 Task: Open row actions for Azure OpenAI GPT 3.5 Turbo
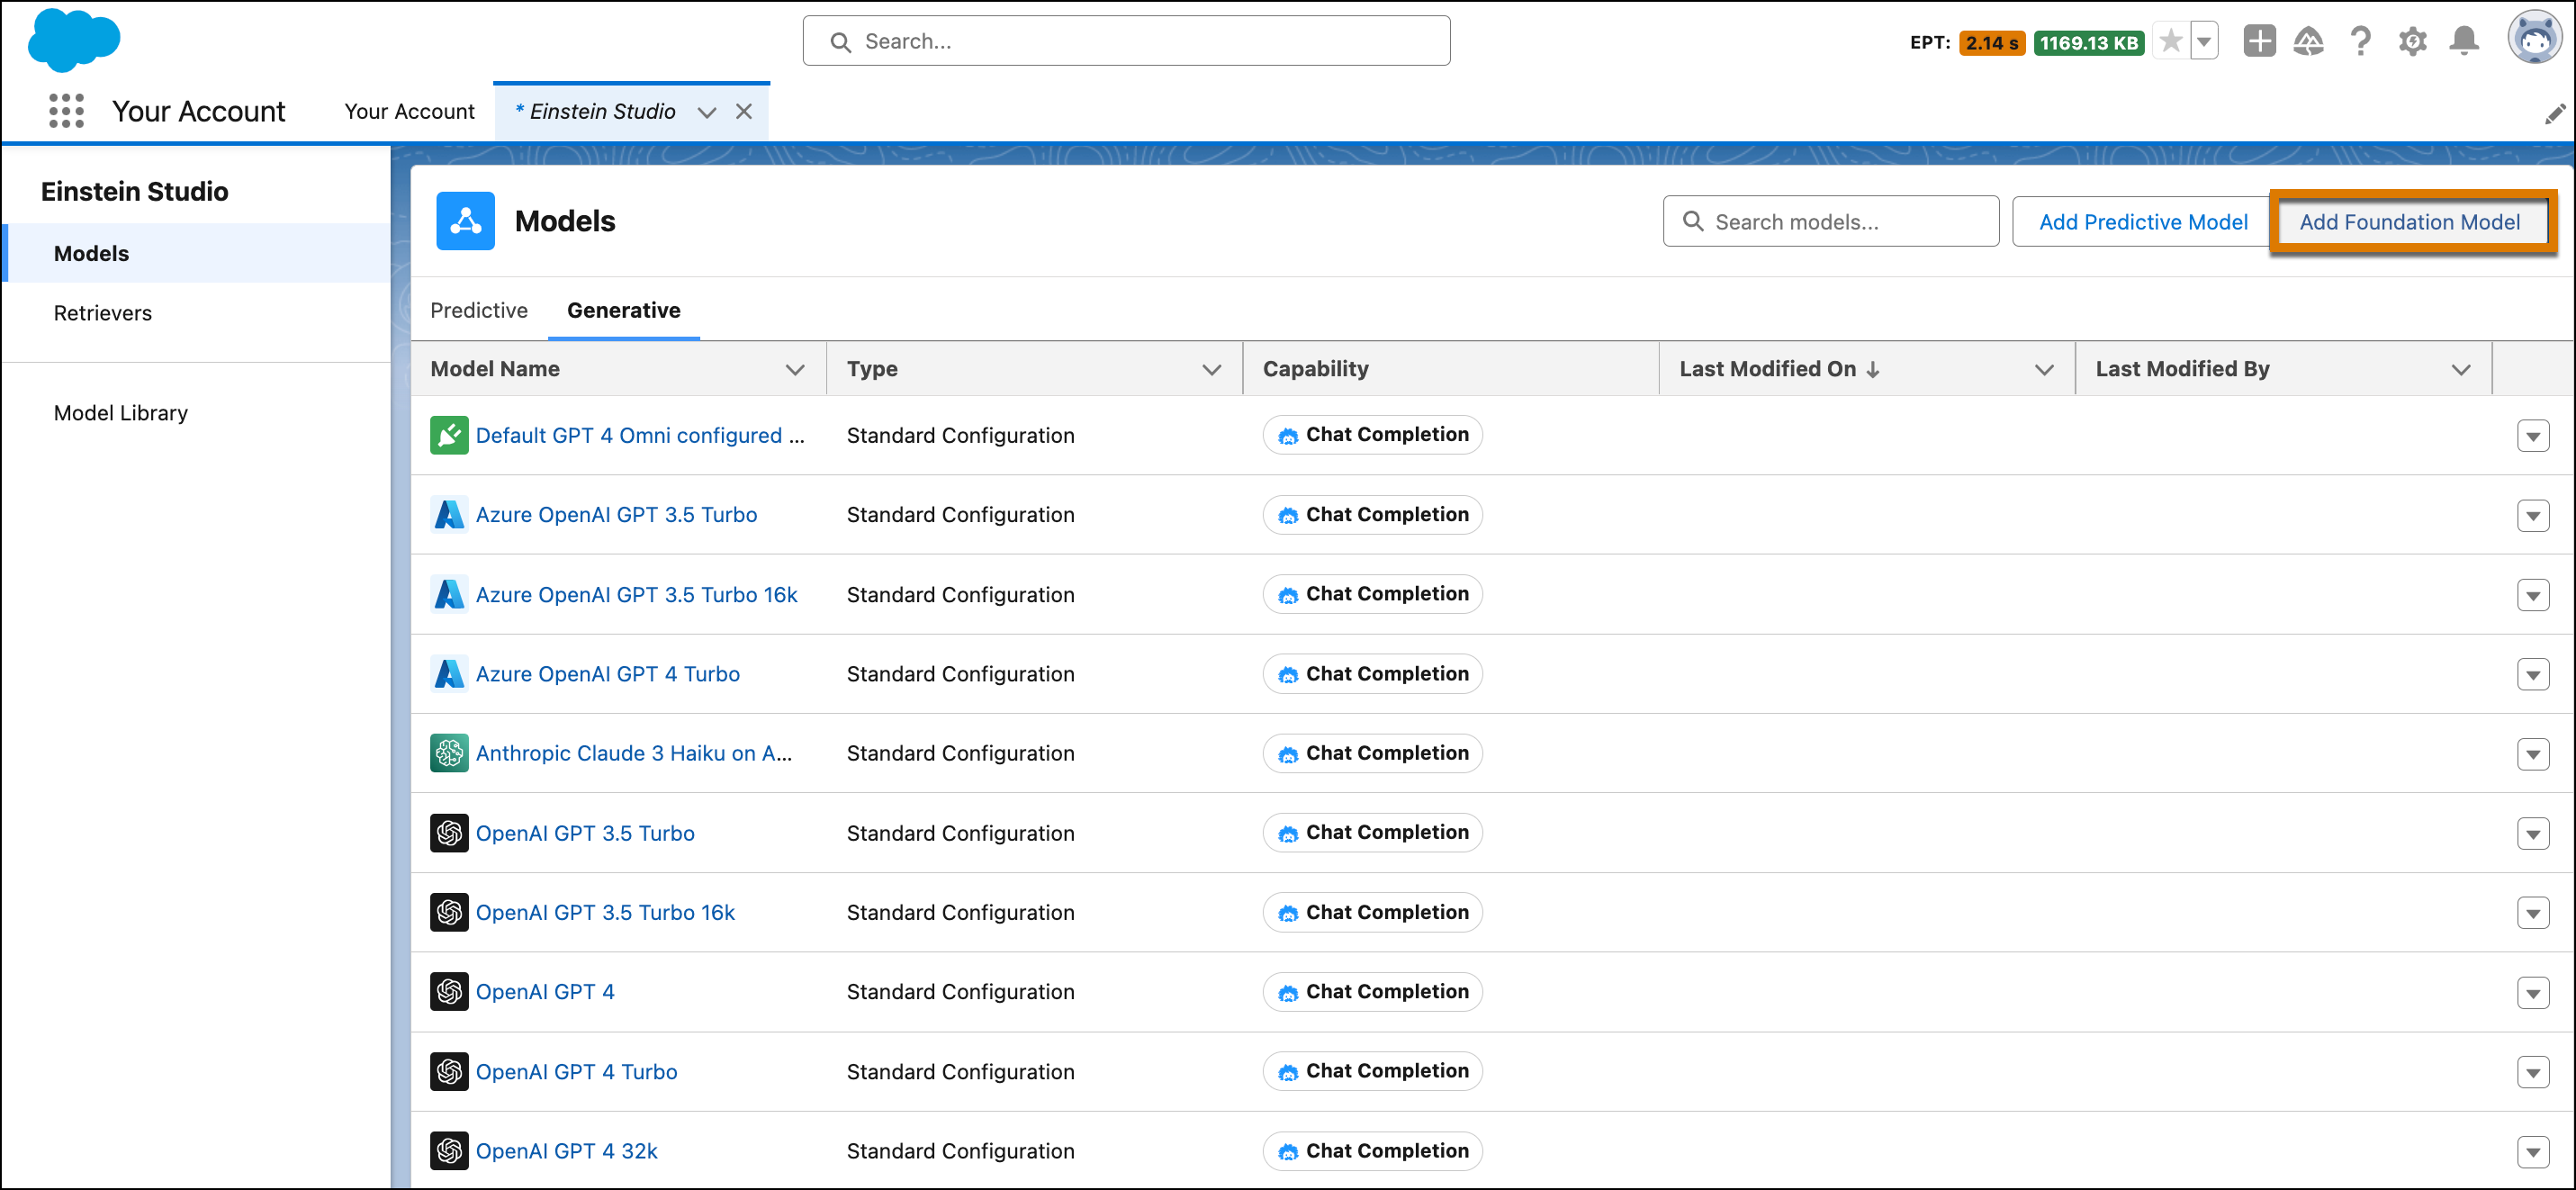[x=2532, y=516]
